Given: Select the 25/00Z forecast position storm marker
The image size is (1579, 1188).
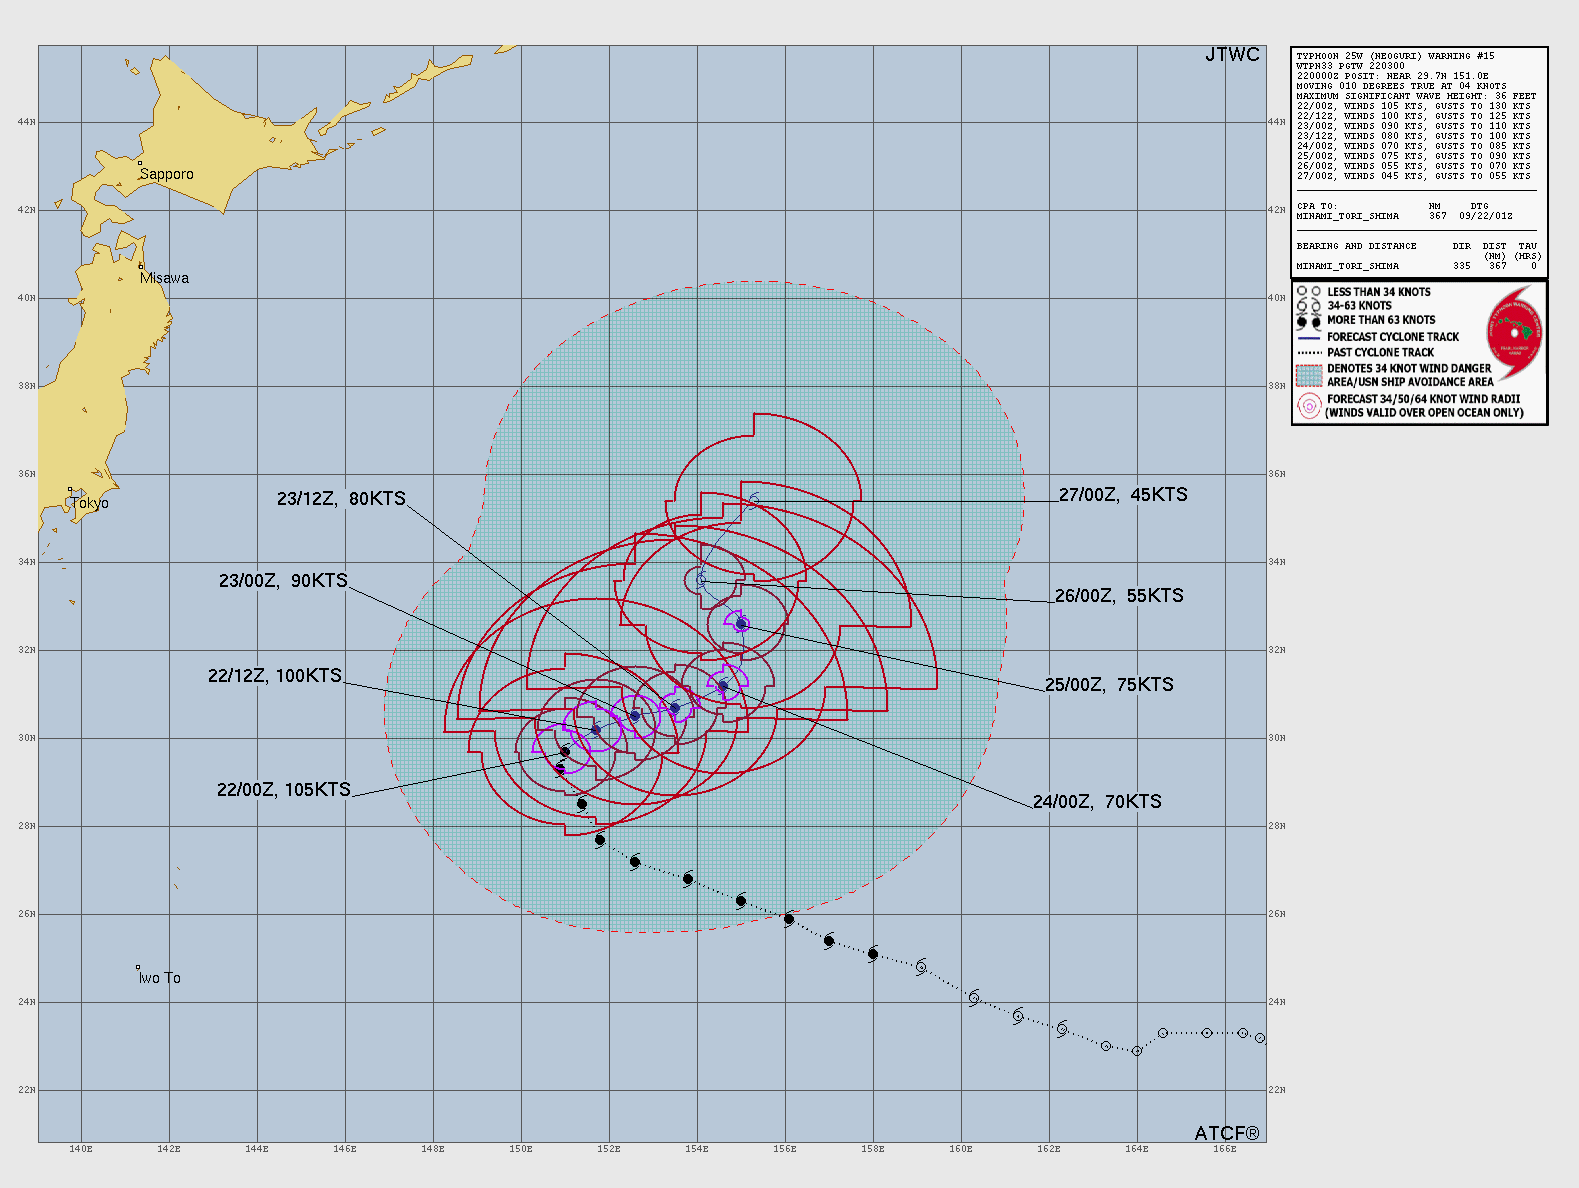Looking at the screenshot, I should (x=741, y=624).
